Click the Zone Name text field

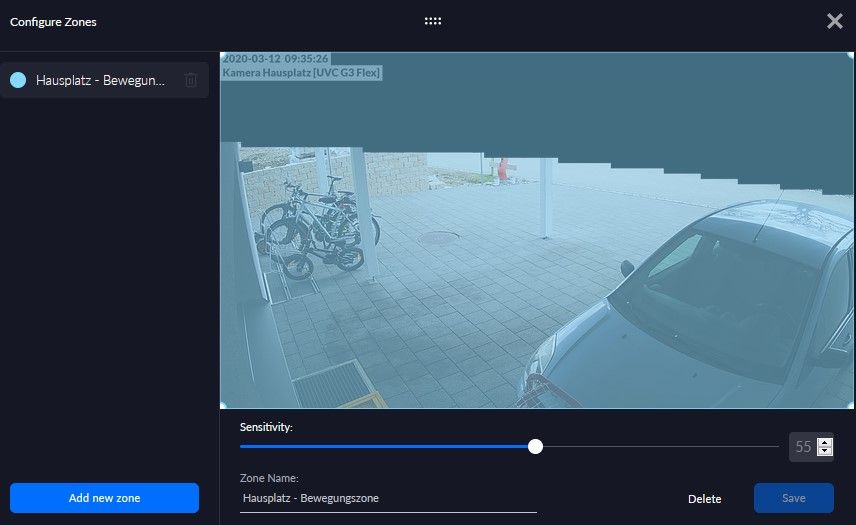(x=388, y=498)
